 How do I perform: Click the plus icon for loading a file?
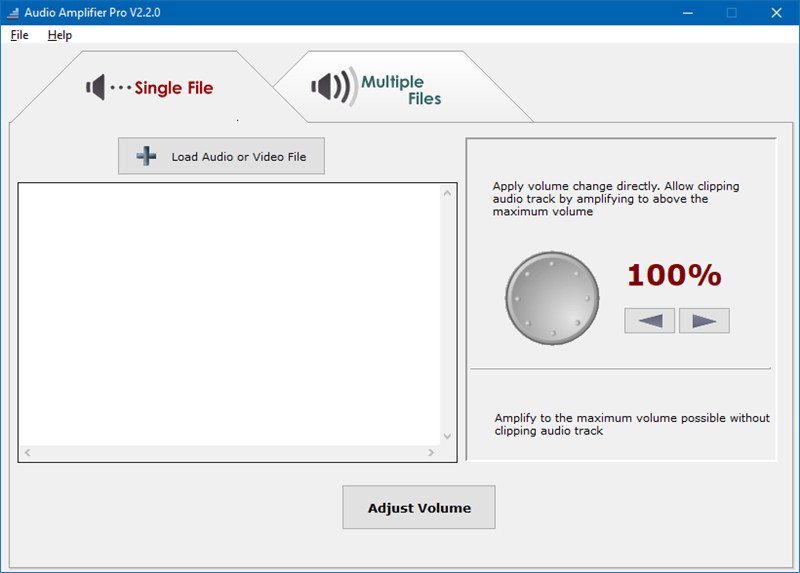pos(147,156)
